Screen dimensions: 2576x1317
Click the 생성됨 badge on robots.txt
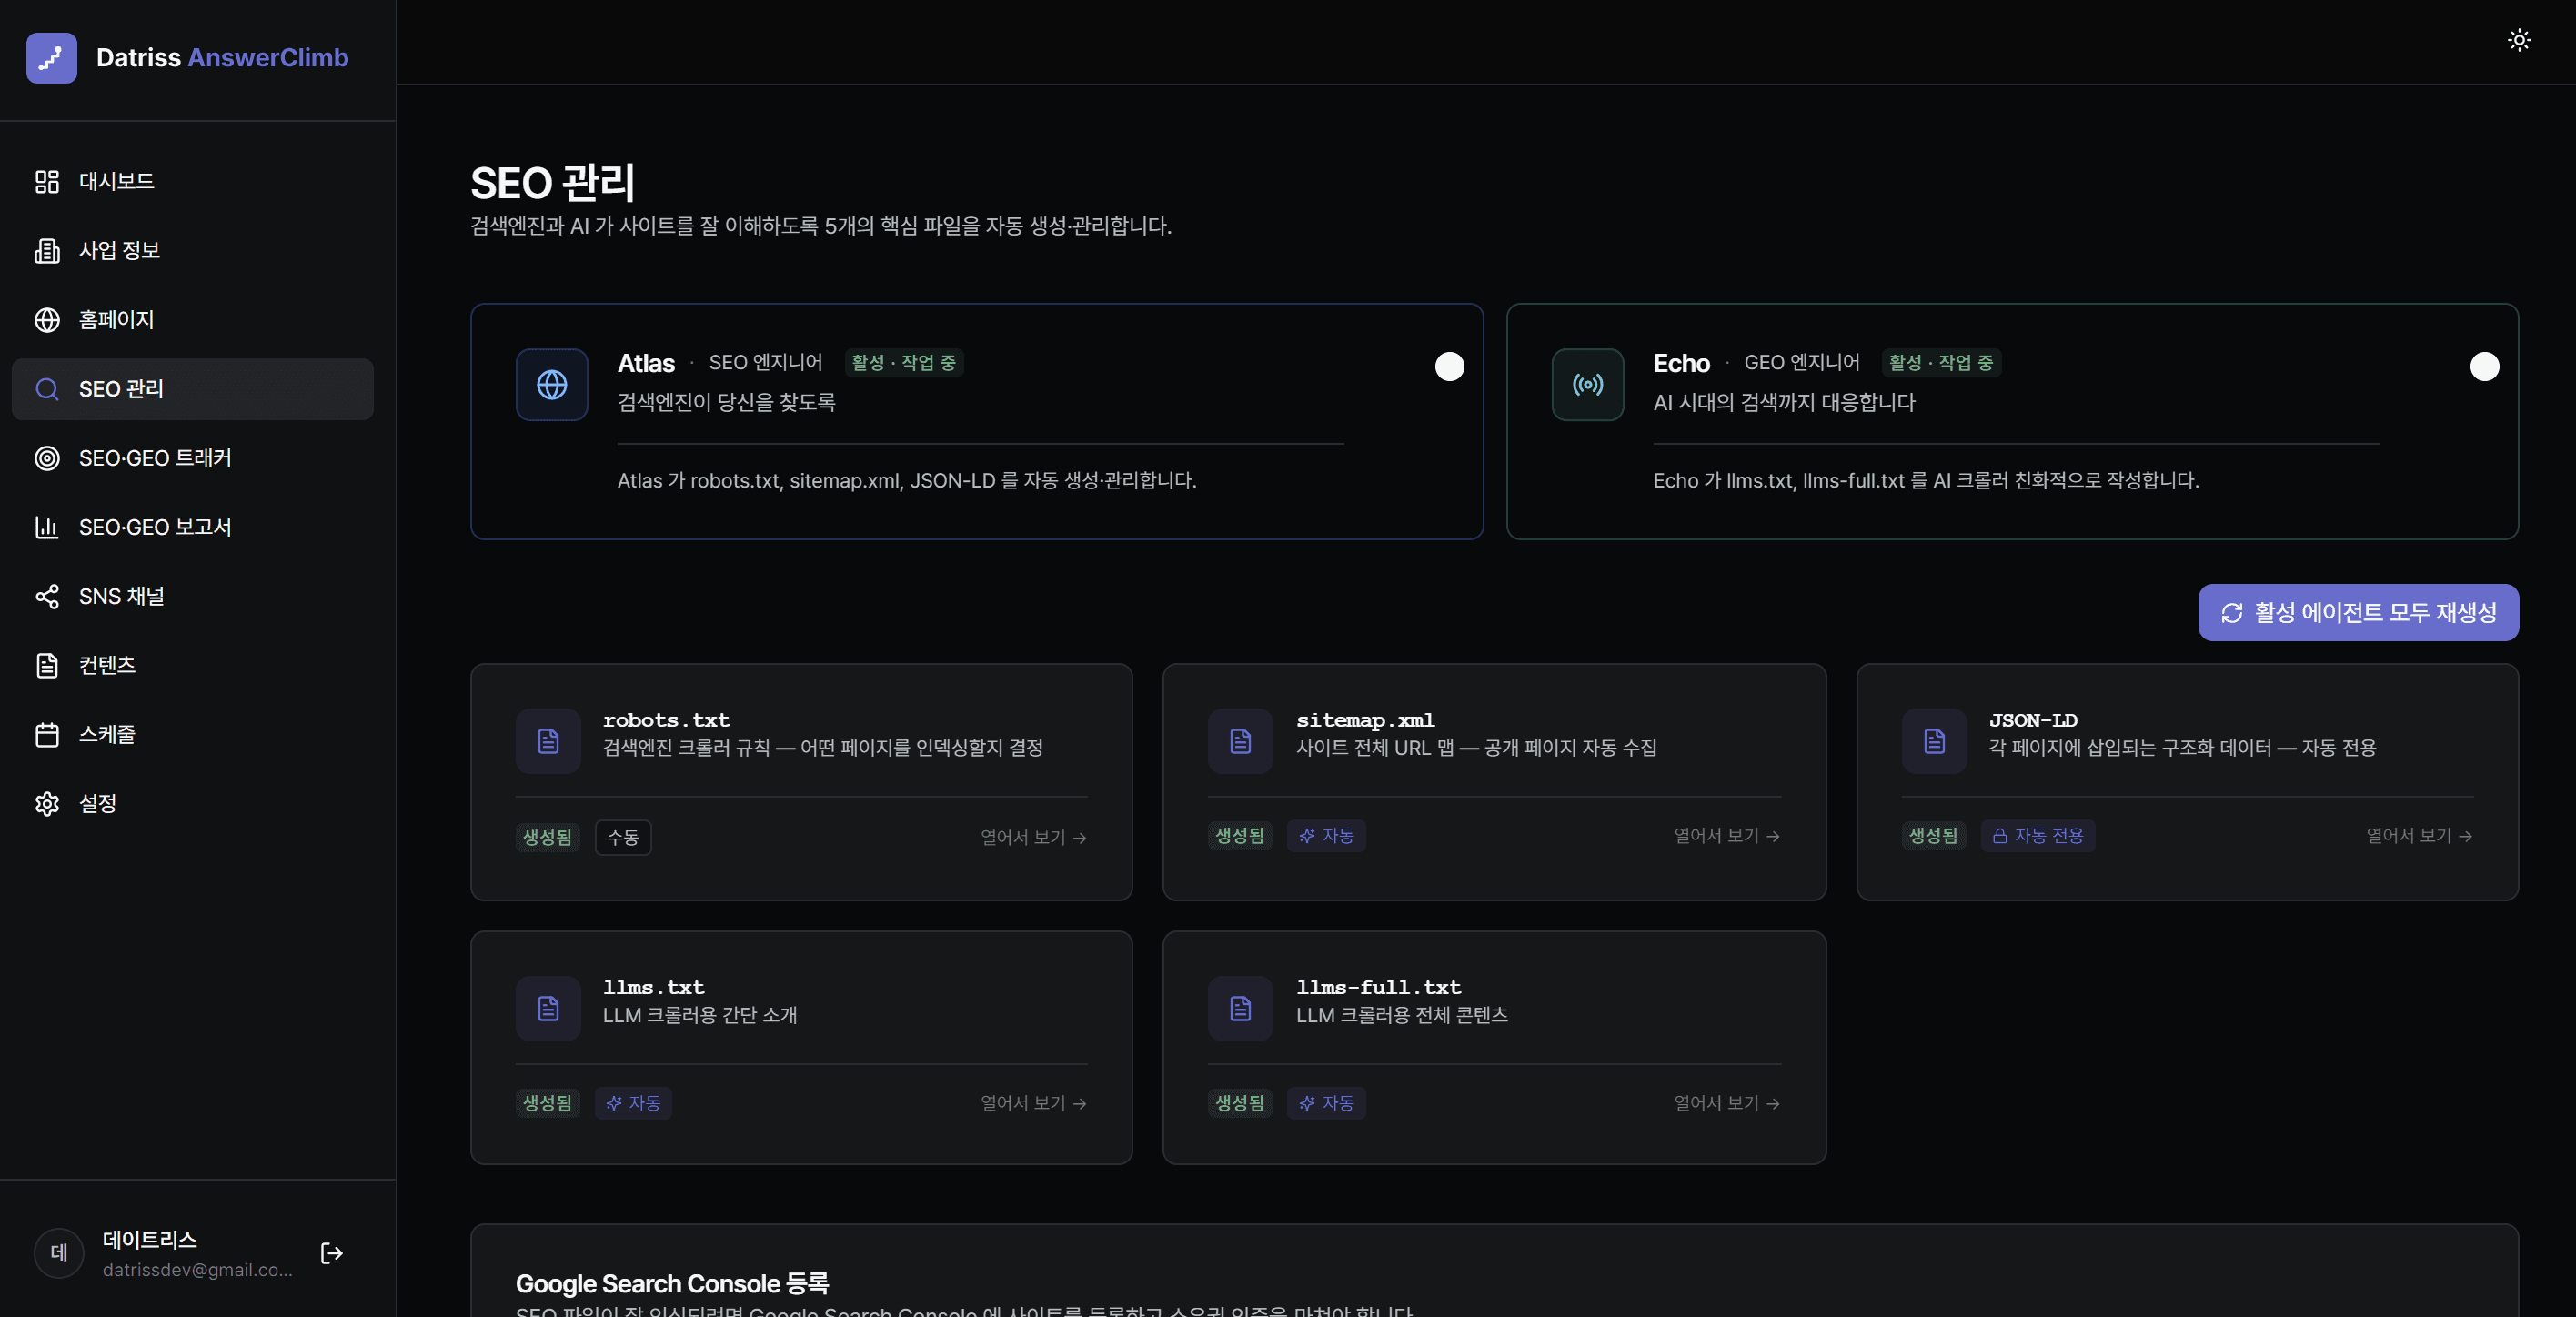548,838
